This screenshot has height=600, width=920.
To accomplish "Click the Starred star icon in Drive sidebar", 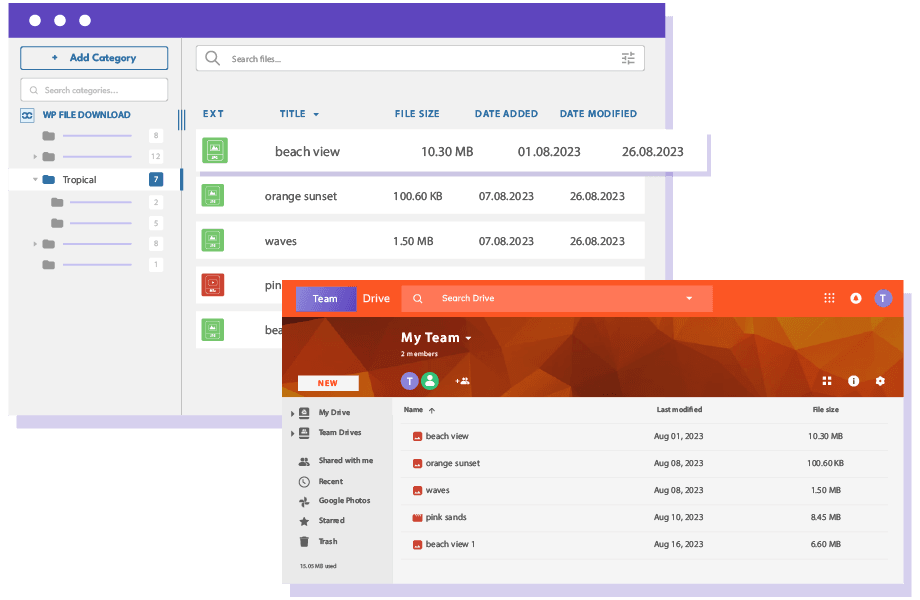I will click(x=302, y=521).
